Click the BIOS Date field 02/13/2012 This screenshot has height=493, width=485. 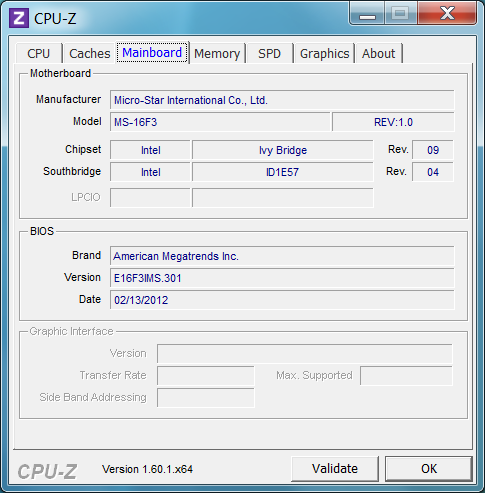[282, 300]
